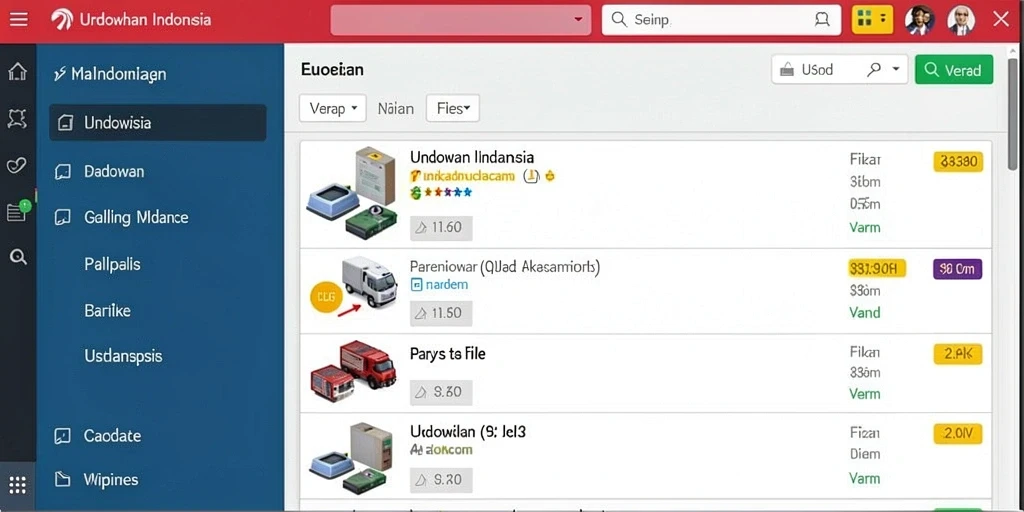Image resolution: width=1024 pixels, height=512 pixels.
Task: Open the Verap dropdown filter
Action: point(332,108)
